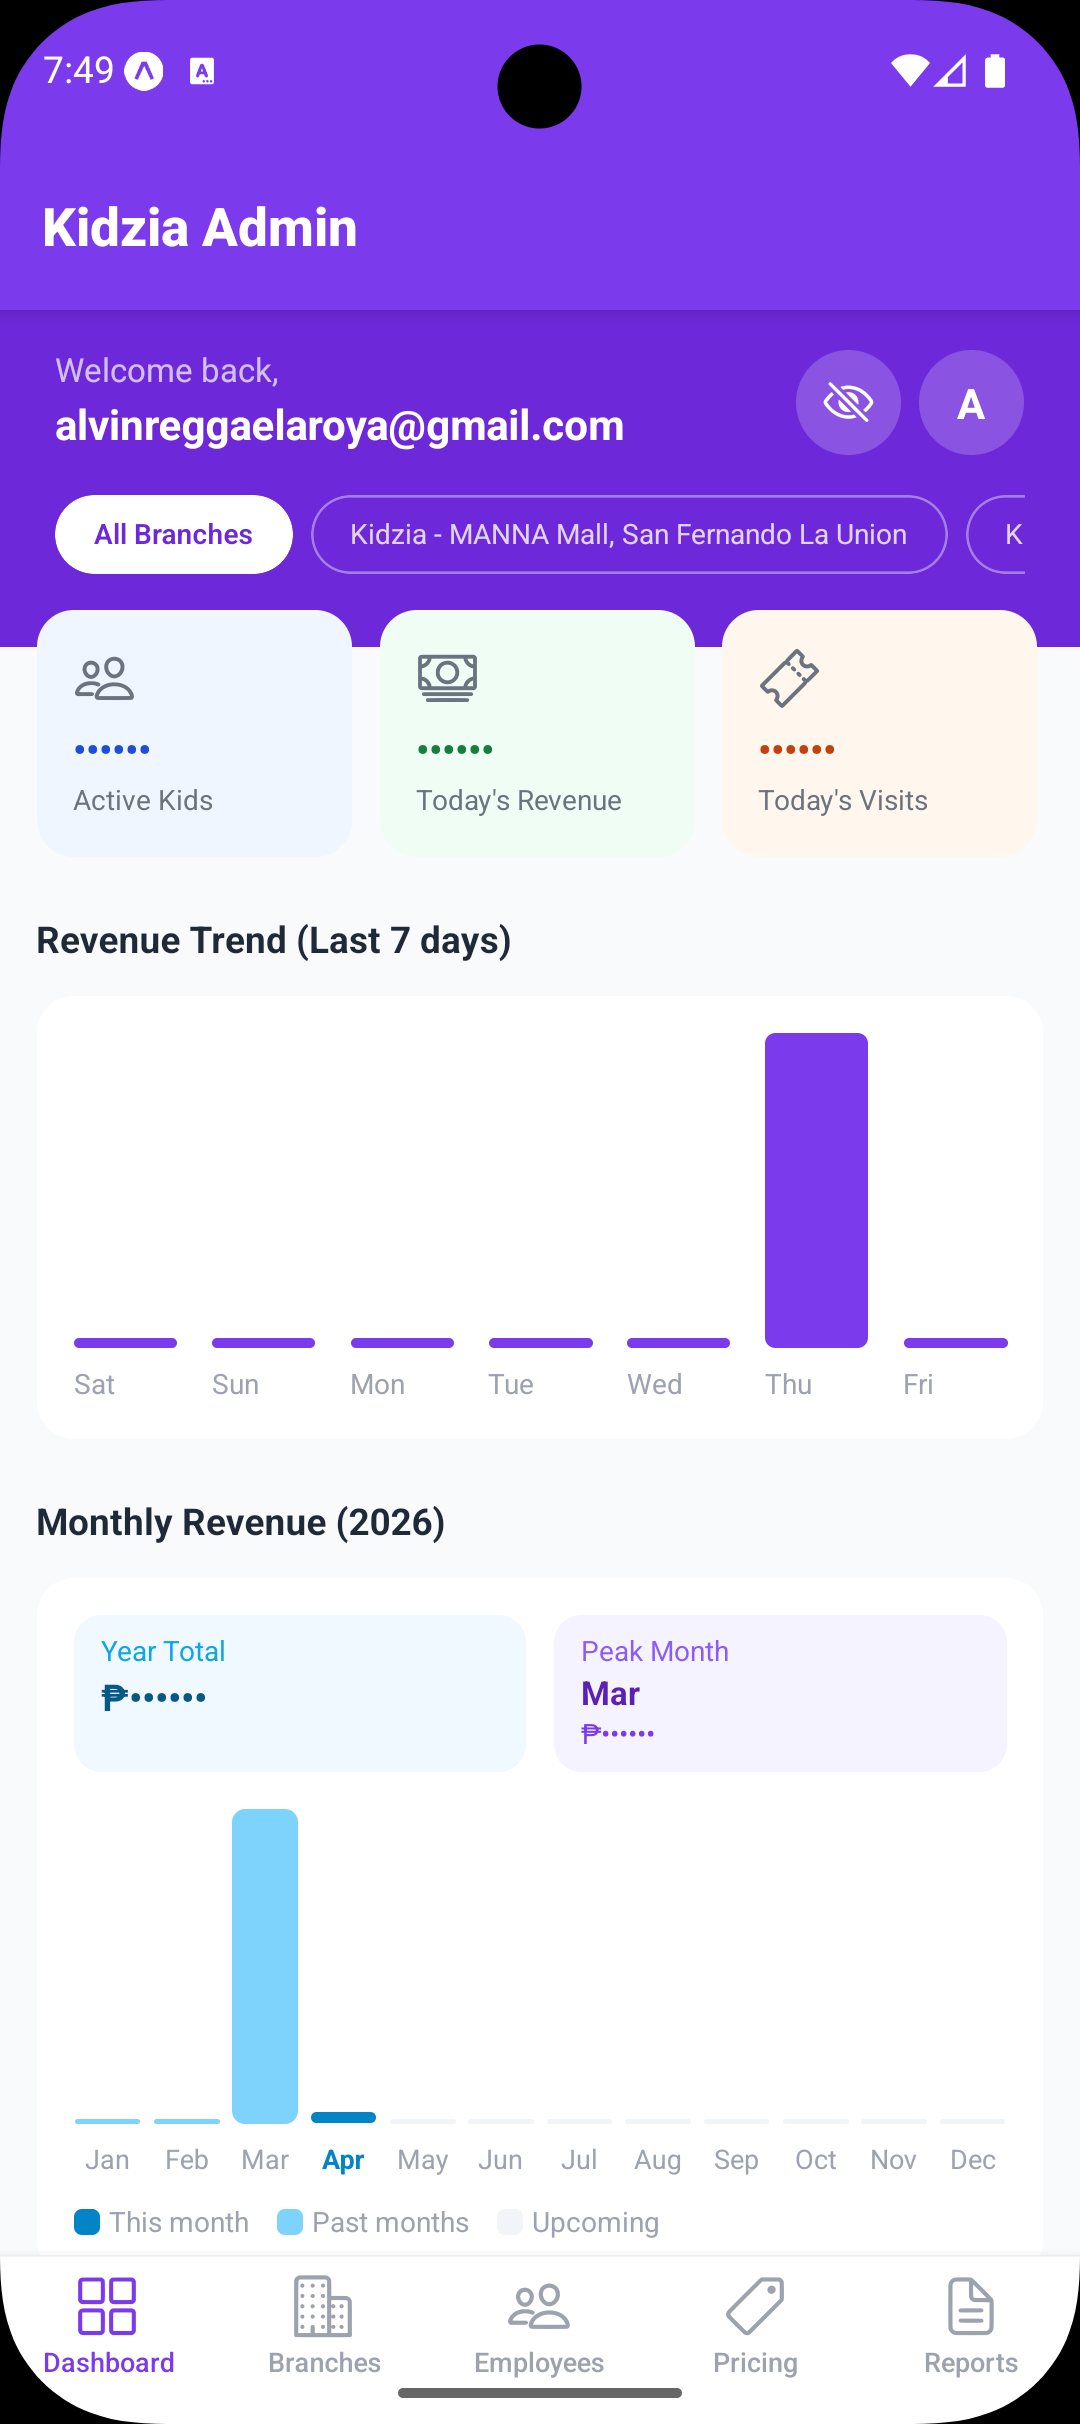
Task: Open the profile avatar labeled A
Action: click(971, 403)
